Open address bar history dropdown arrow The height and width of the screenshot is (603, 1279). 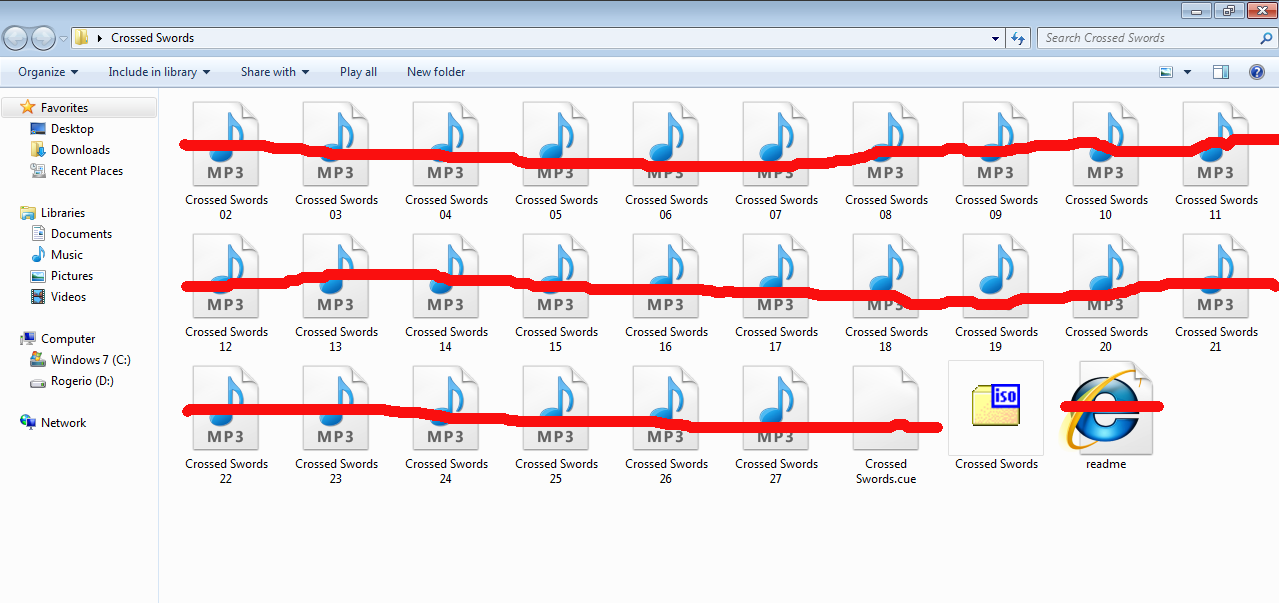click(995, 38)
